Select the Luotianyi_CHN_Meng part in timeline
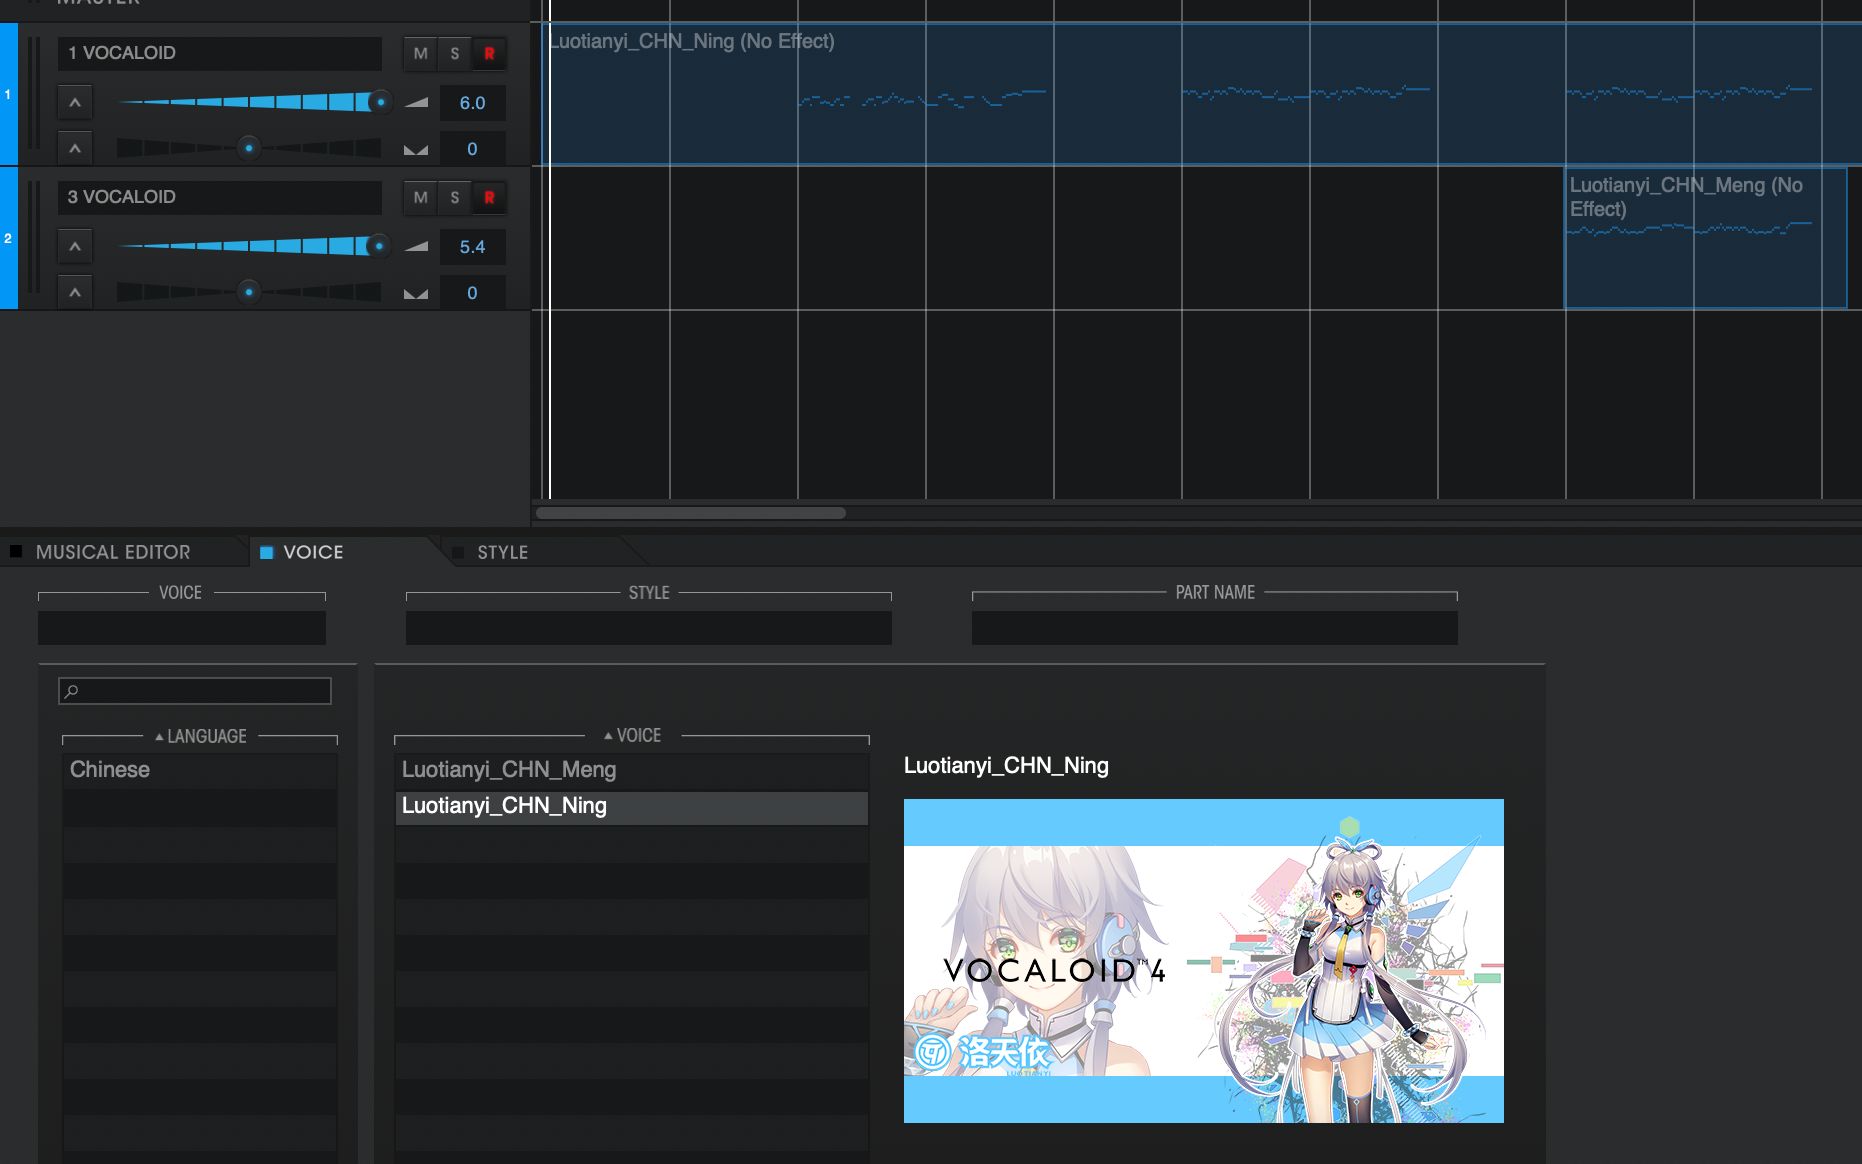This screenshot has height=1164, width=1862. pos(1705,238)
